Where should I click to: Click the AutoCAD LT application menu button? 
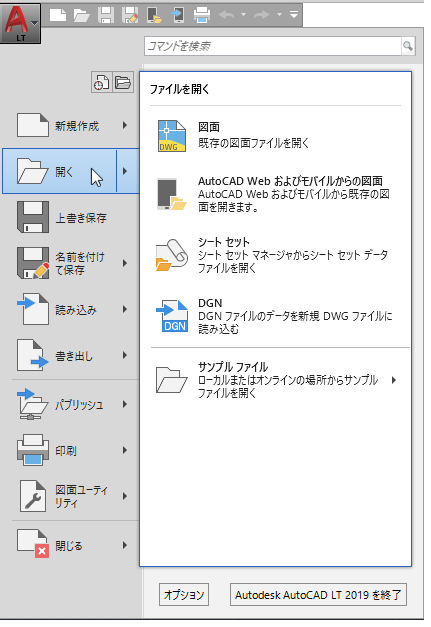(20, 23)
